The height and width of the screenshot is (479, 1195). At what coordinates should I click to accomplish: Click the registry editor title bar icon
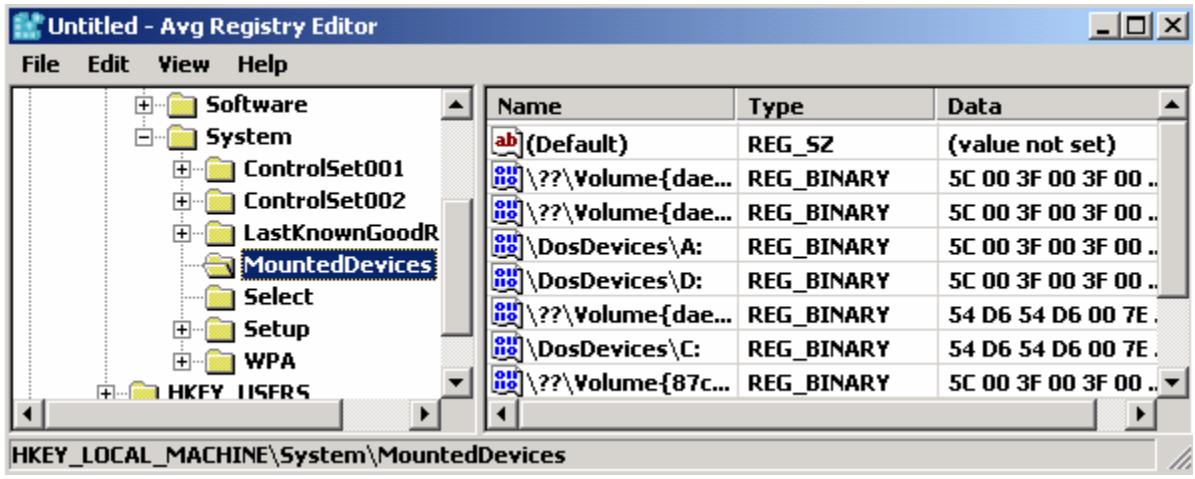pyautogui.click(x=28, y=27)
